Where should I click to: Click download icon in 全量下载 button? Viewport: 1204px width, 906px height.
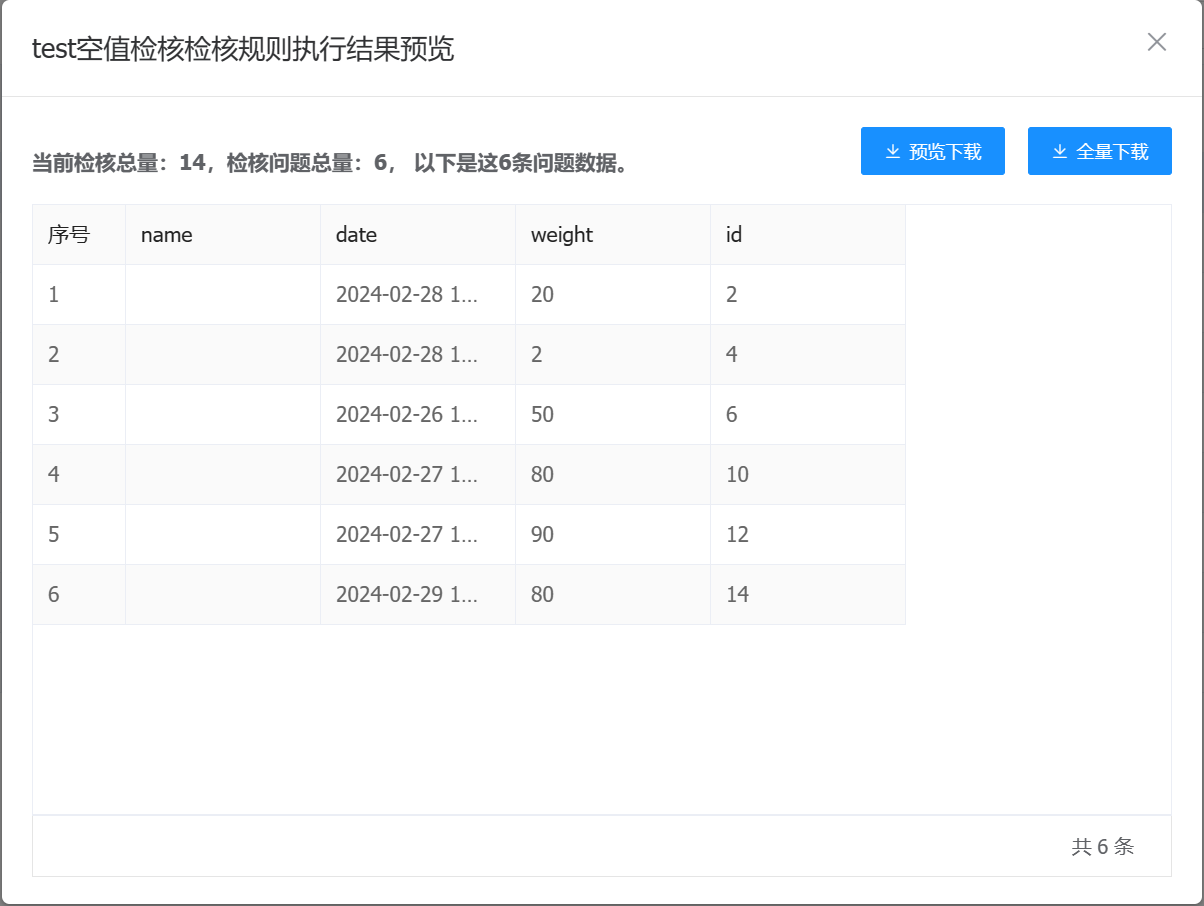[x=1060, y=152]
